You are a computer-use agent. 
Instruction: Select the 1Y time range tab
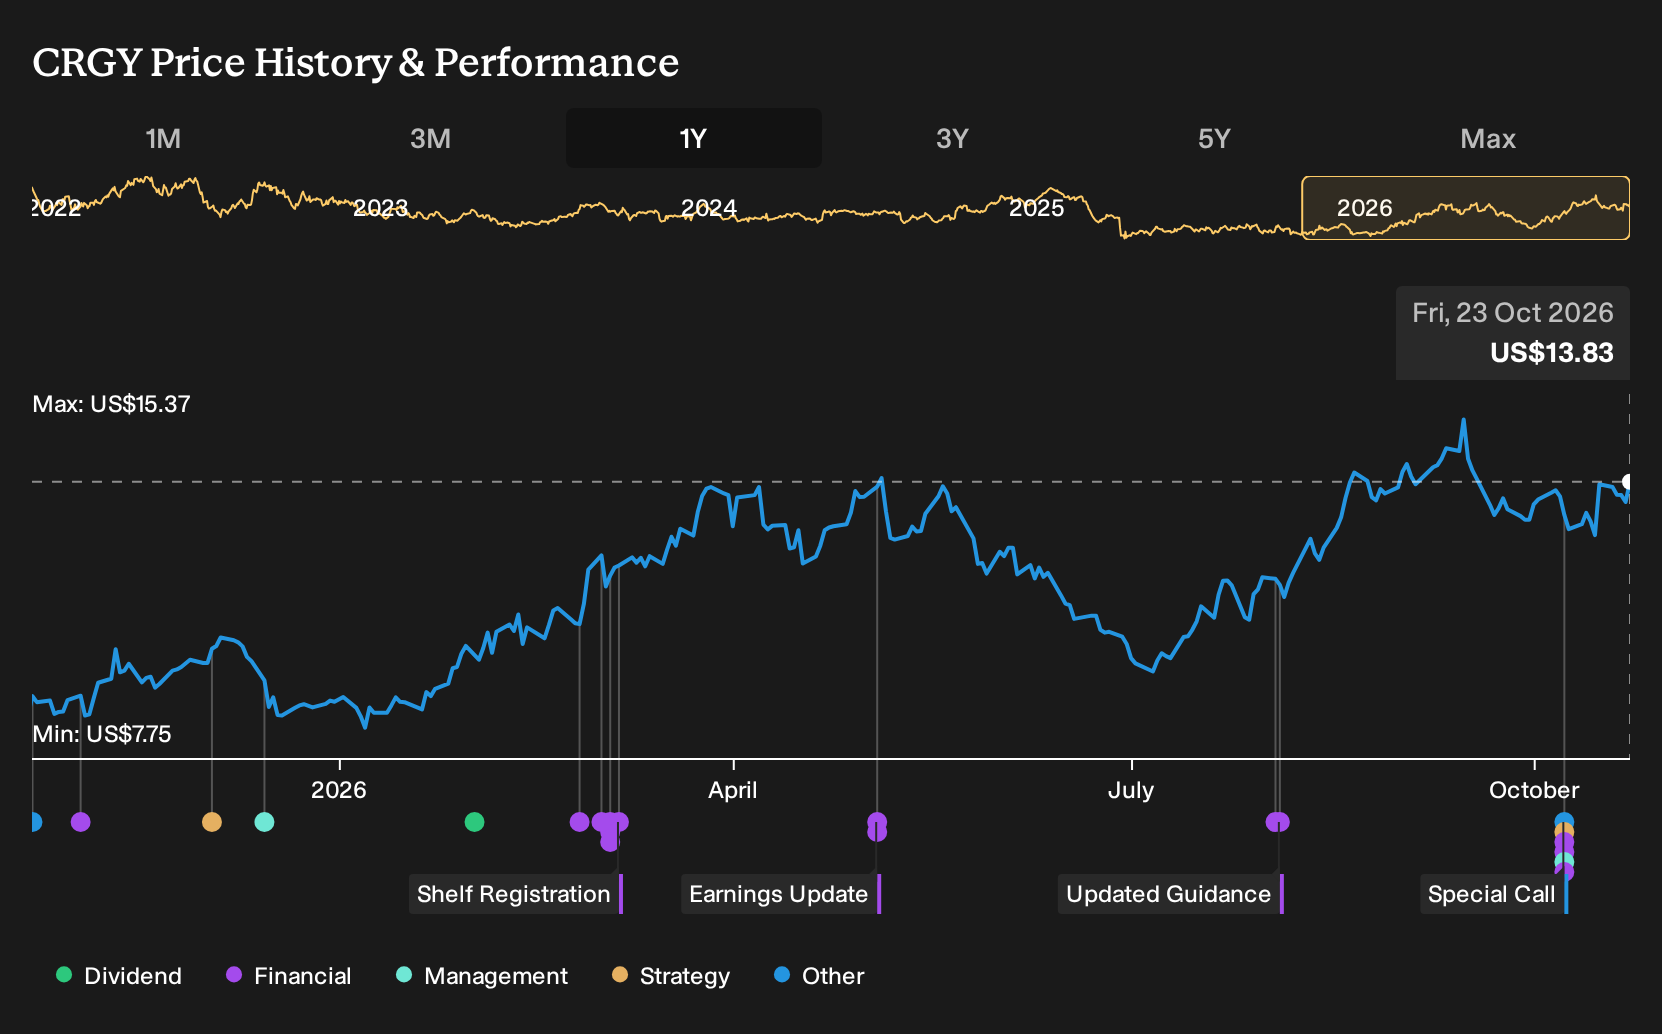[x=693, y=138]
